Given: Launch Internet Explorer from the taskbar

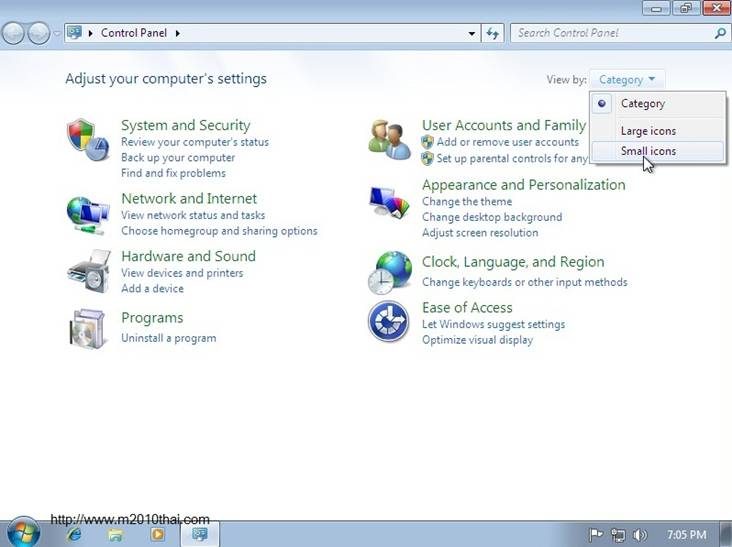Looking at the screenshot, I should click(x=73, y=534).
